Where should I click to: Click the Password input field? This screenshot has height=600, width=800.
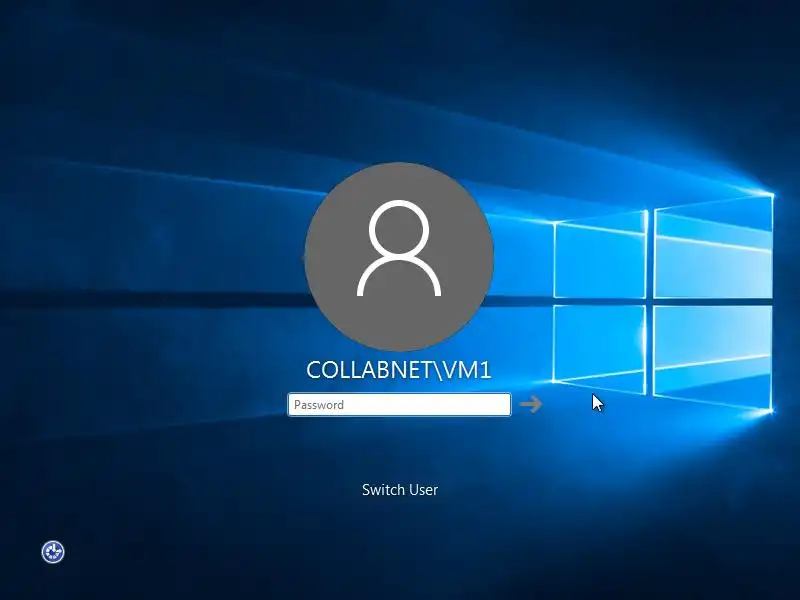399,405
